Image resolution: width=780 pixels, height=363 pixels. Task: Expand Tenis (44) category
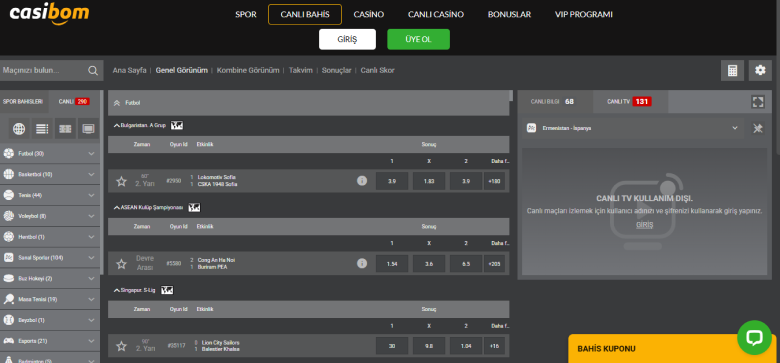(50, 195)
